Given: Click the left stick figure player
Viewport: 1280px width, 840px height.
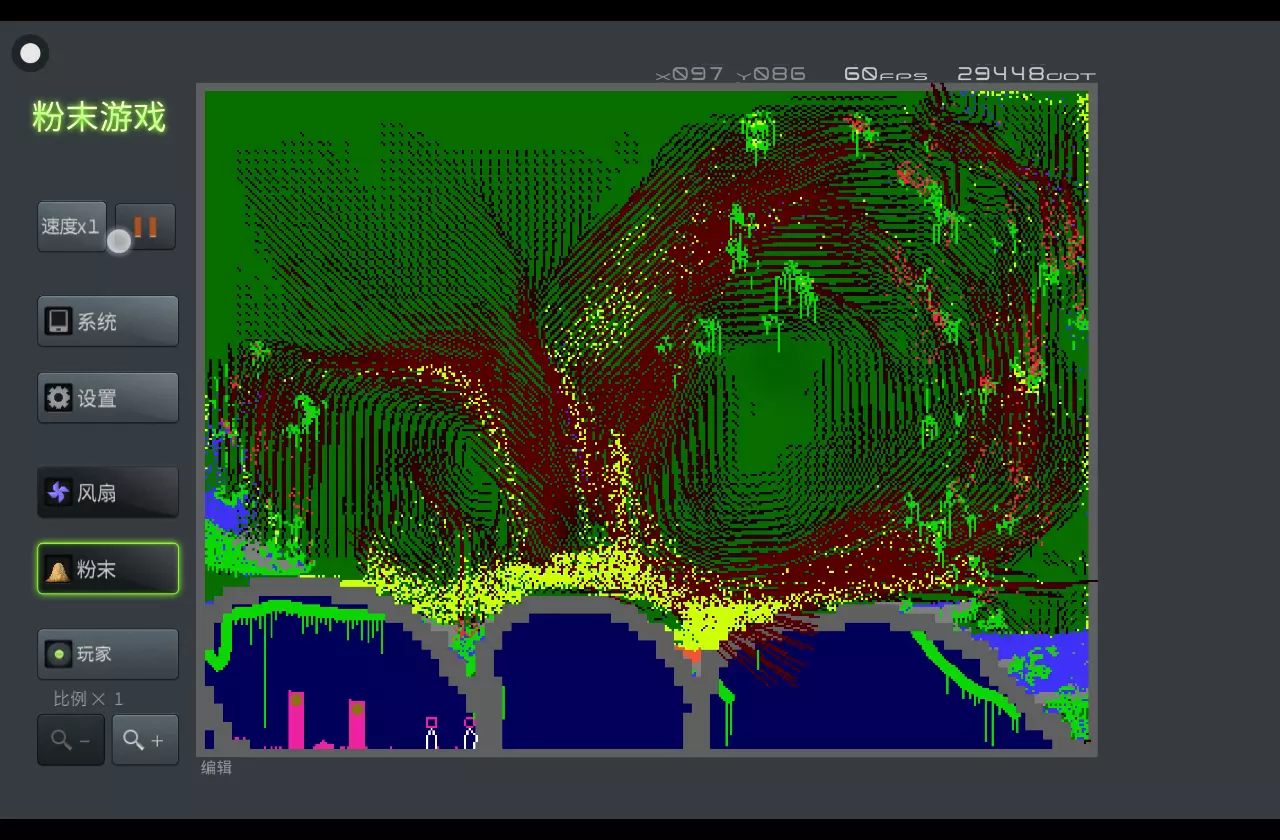Looking at the screenshot, I should click(x=432, y=735).
